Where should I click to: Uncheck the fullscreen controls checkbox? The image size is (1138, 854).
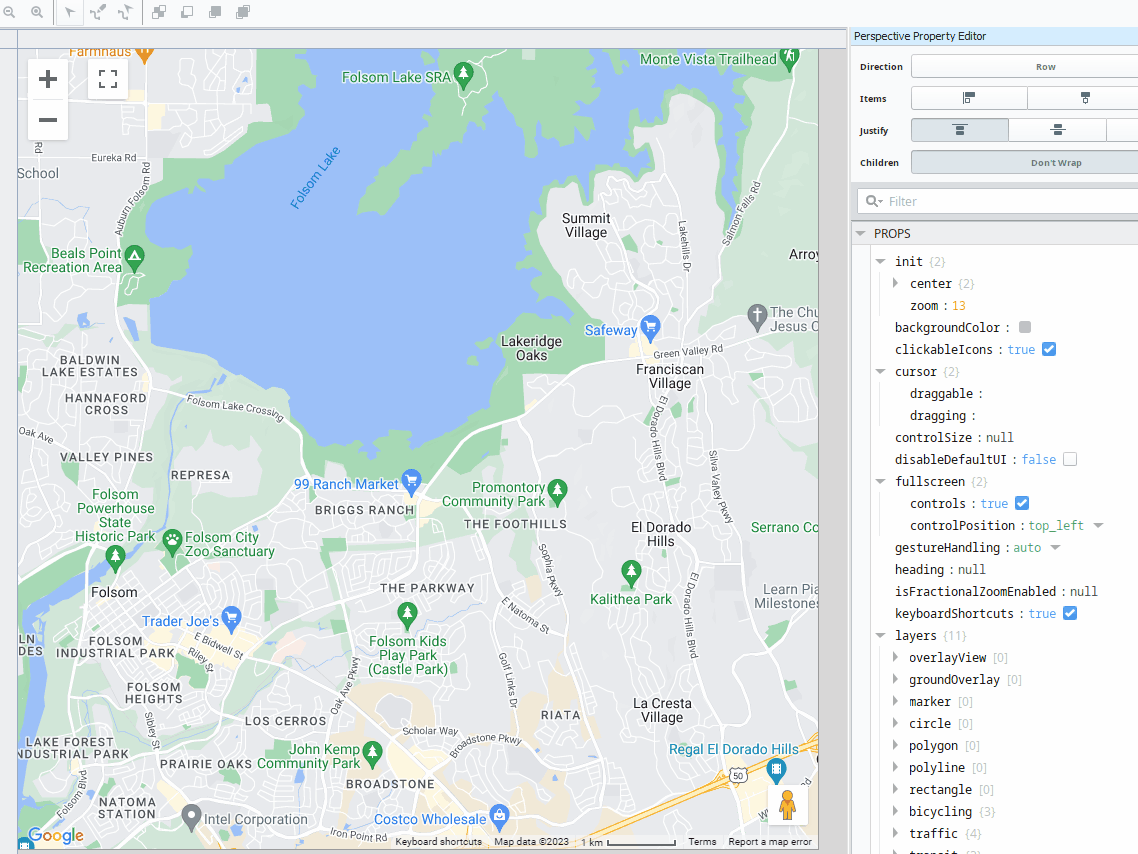coord(1022,504)
